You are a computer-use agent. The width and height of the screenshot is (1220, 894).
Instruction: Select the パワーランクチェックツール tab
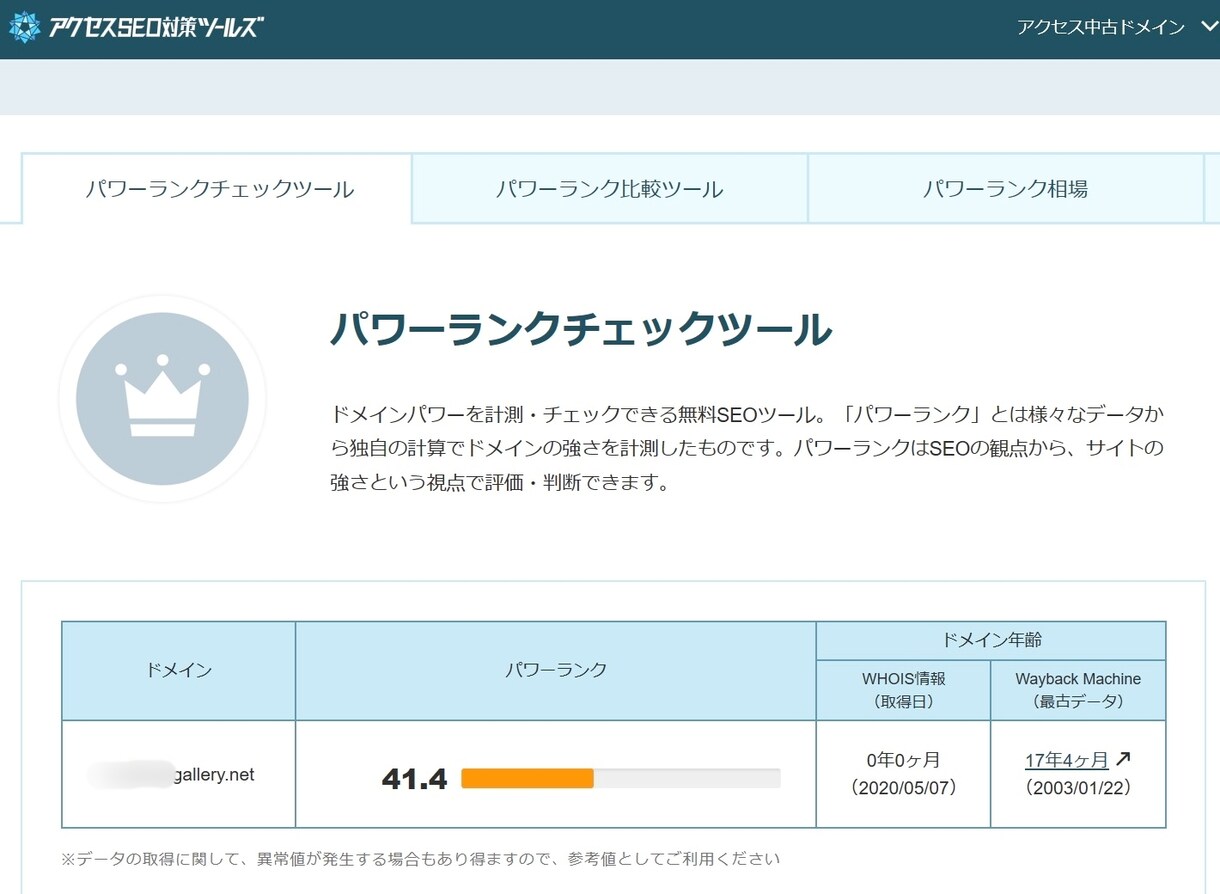[217, 189]
